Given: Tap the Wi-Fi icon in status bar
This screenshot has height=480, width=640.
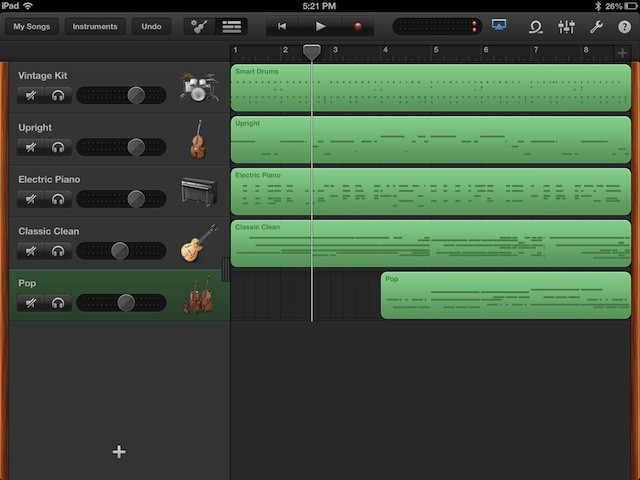Looking at the screenshot, I should tap(28, 6).
